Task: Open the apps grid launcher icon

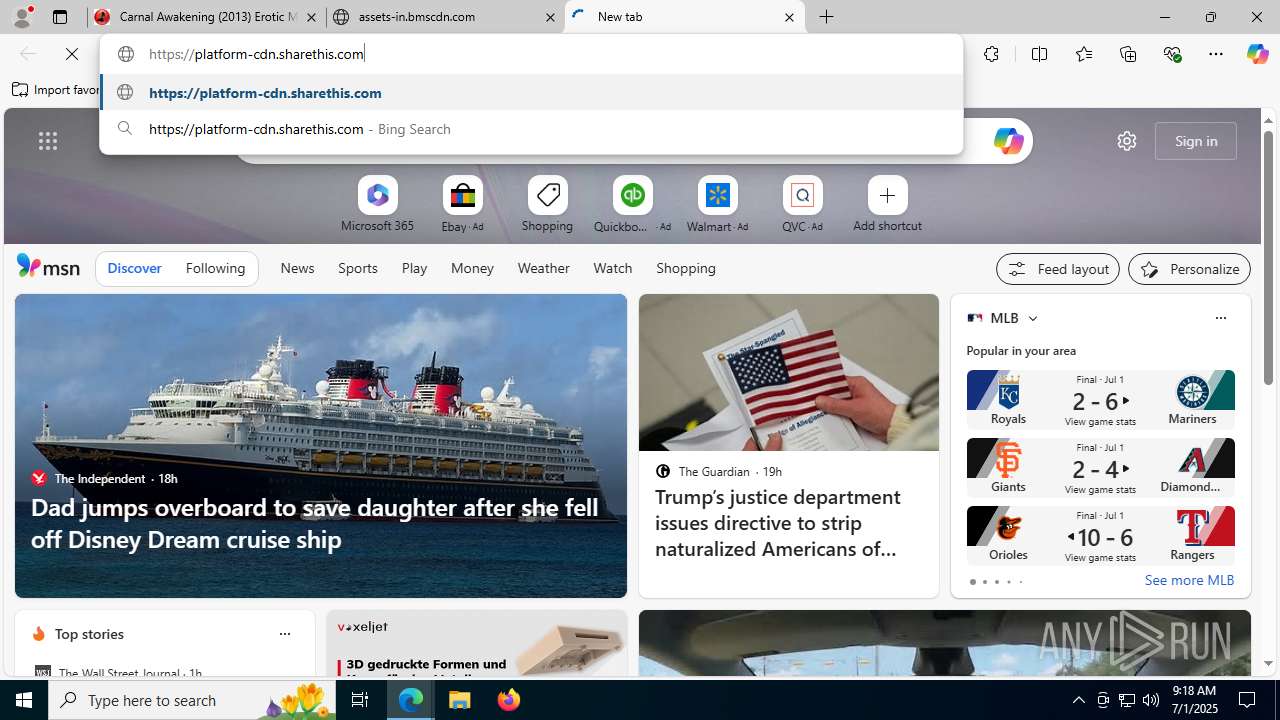Action: pyautogui.click(x=48, y=141)
